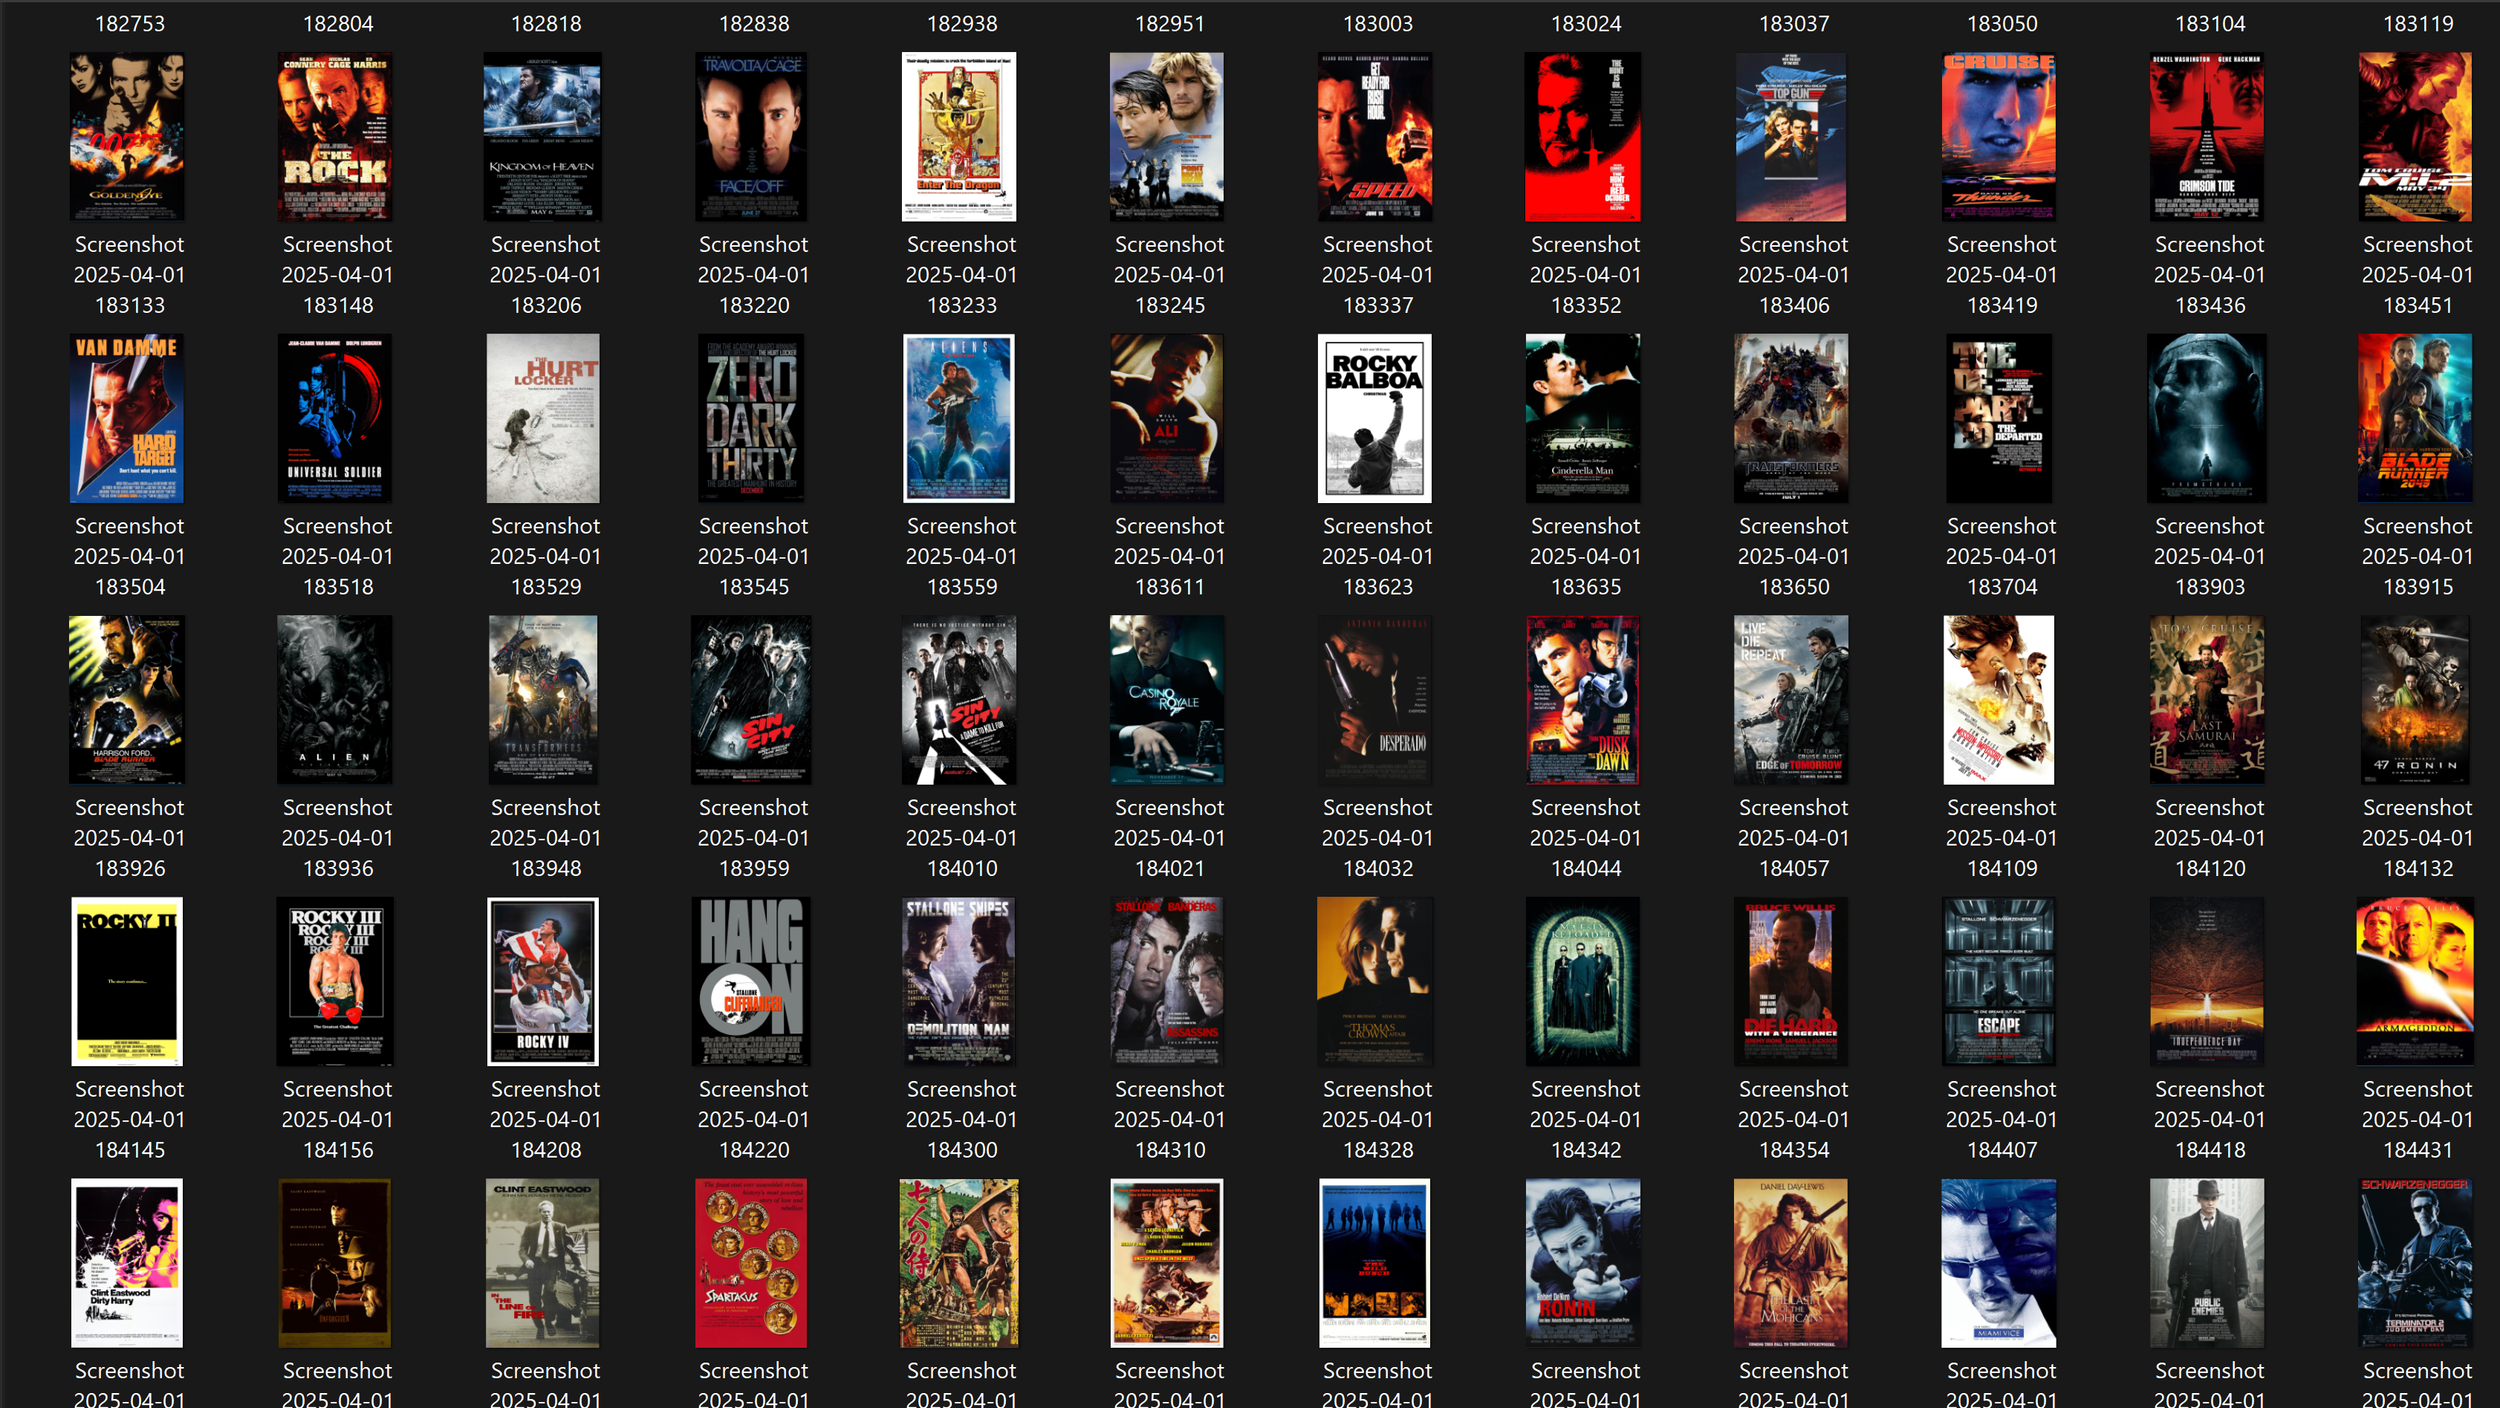Select the Crimson Tide poster thumbnail
The width and height of the screenshot is (2500, 1408).
[x=2207, y=137]
